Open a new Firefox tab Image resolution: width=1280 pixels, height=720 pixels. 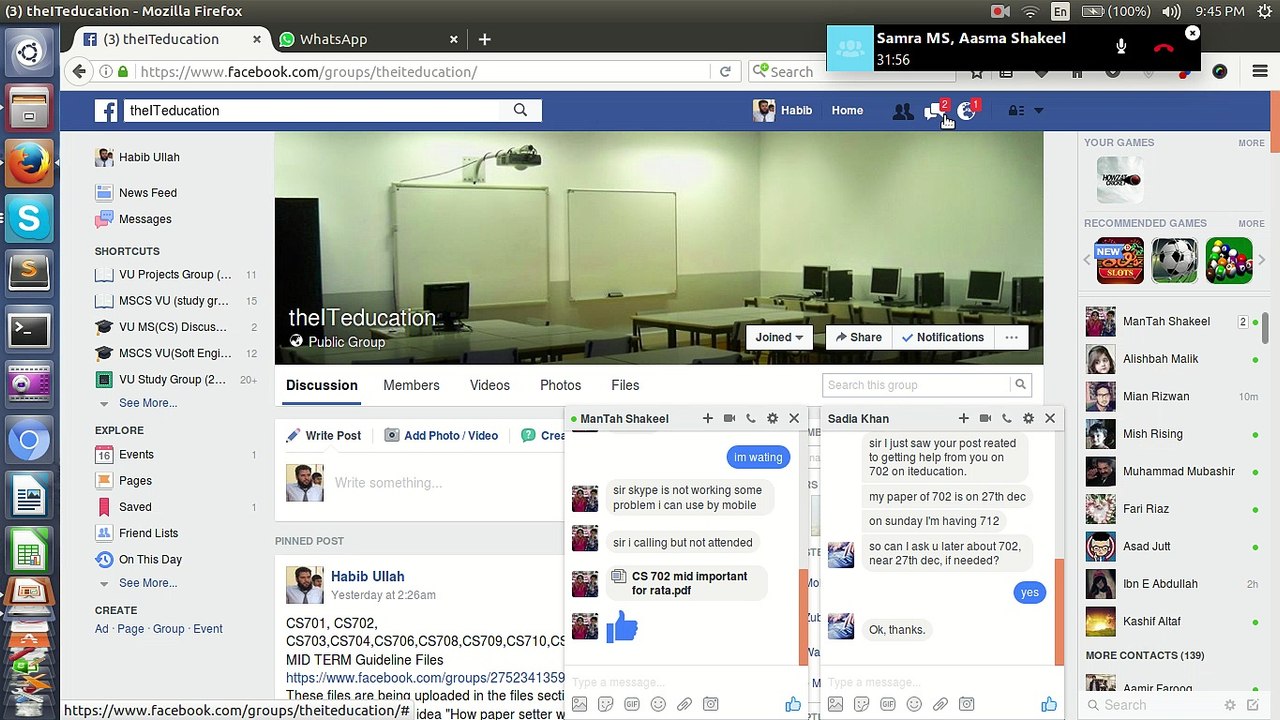[x=485, y=39]
